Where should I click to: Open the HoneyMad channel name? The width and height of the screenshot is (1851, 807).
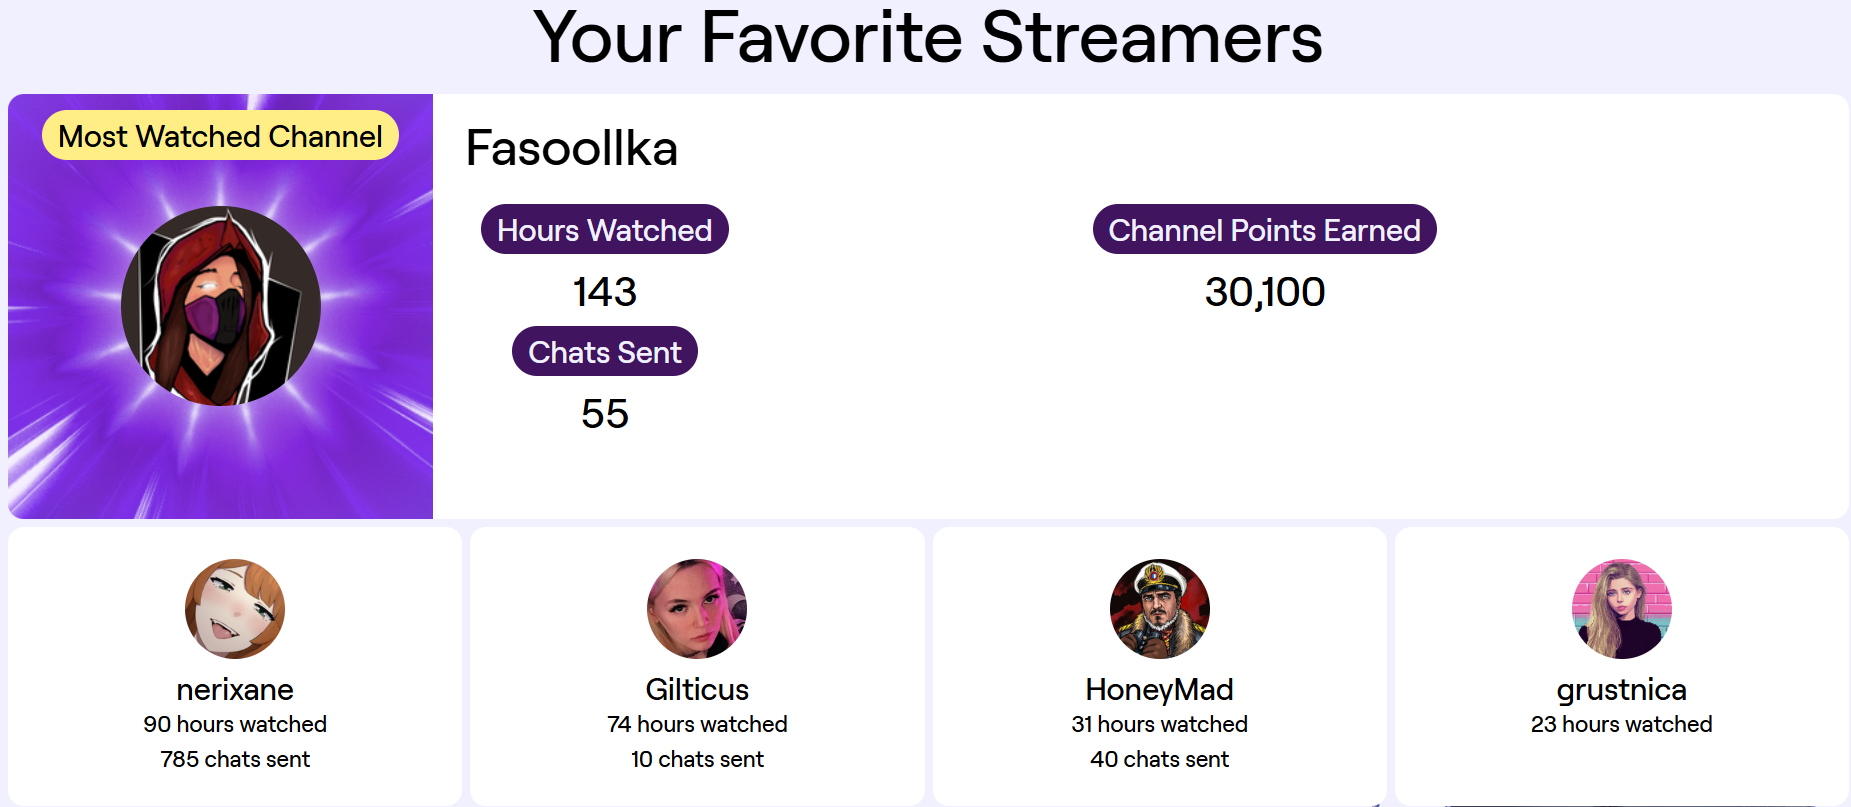pyautogui.click(x=1160, y=690)
